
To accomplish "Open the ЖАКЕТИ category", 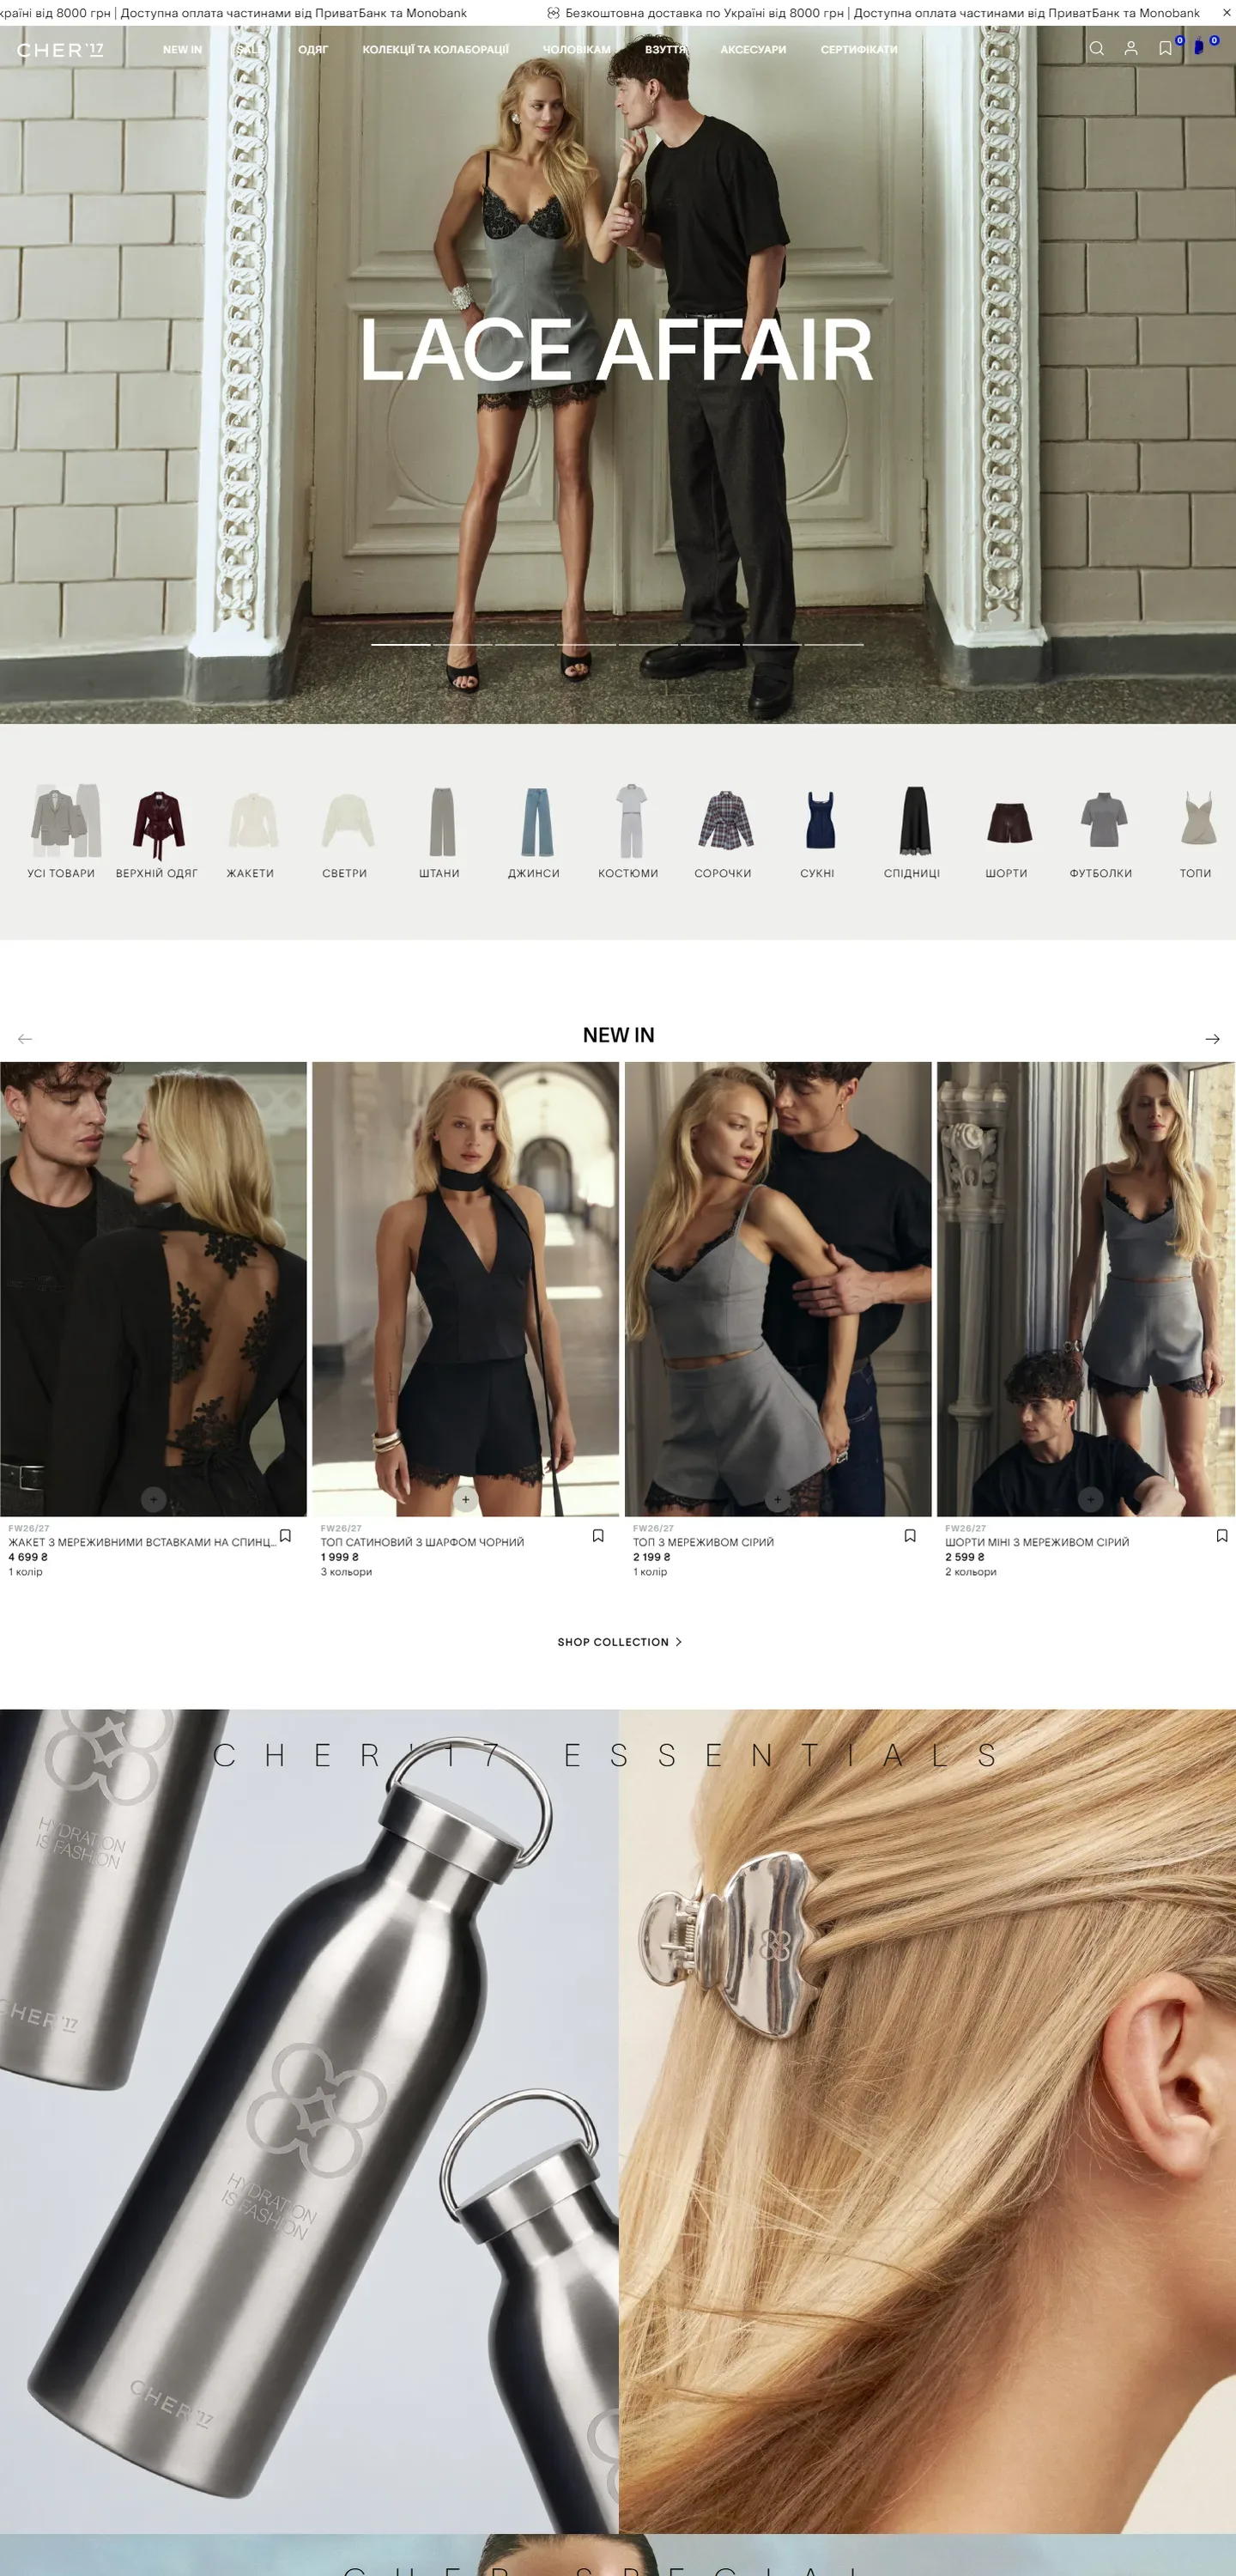I will [250, 832].
